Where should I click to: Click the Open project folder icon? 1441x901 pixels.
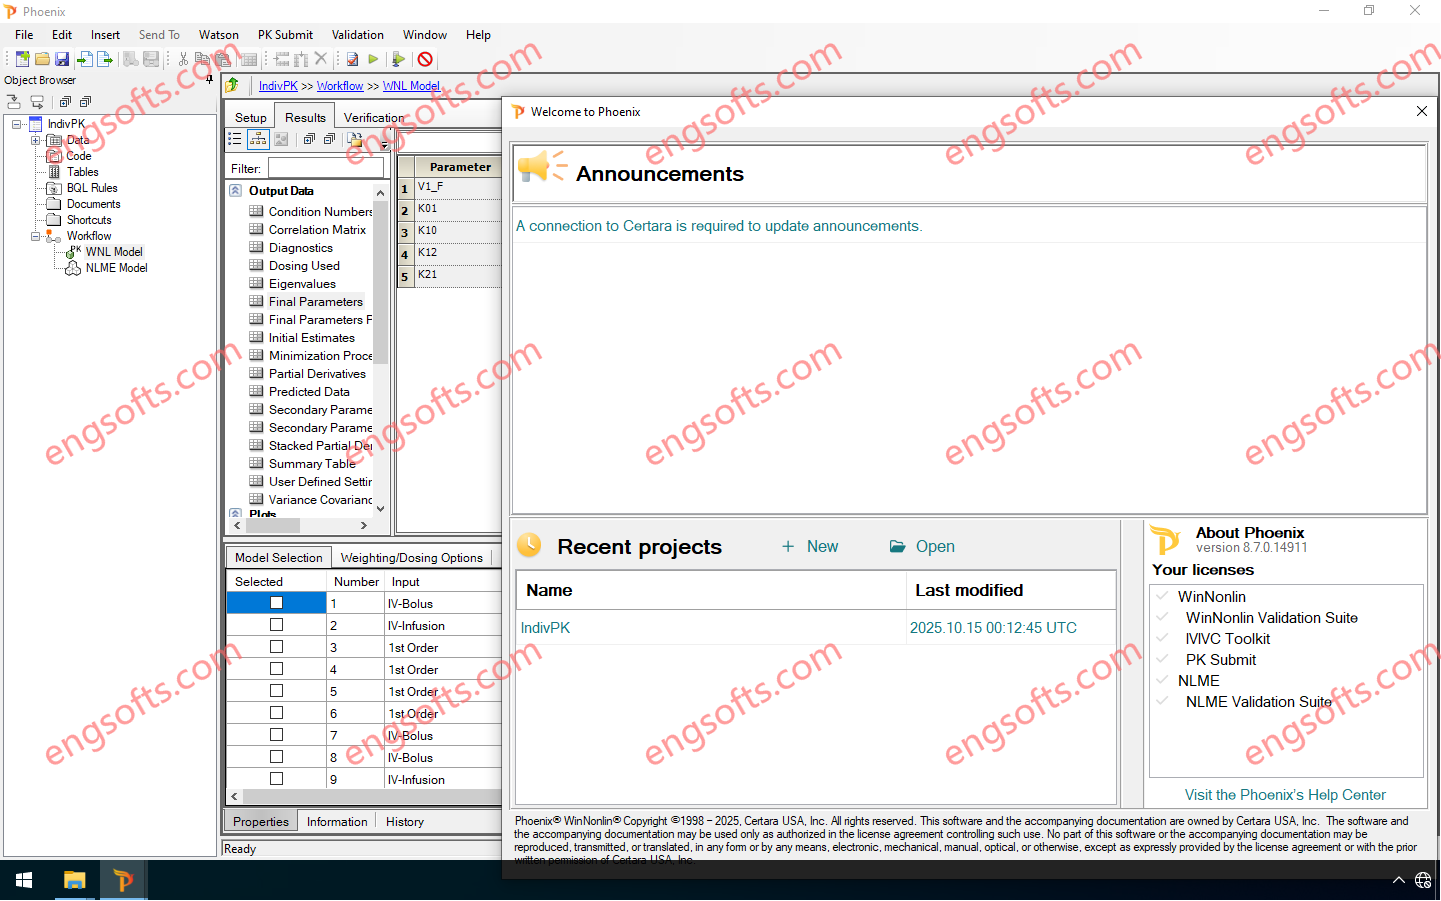click(42, 60)
